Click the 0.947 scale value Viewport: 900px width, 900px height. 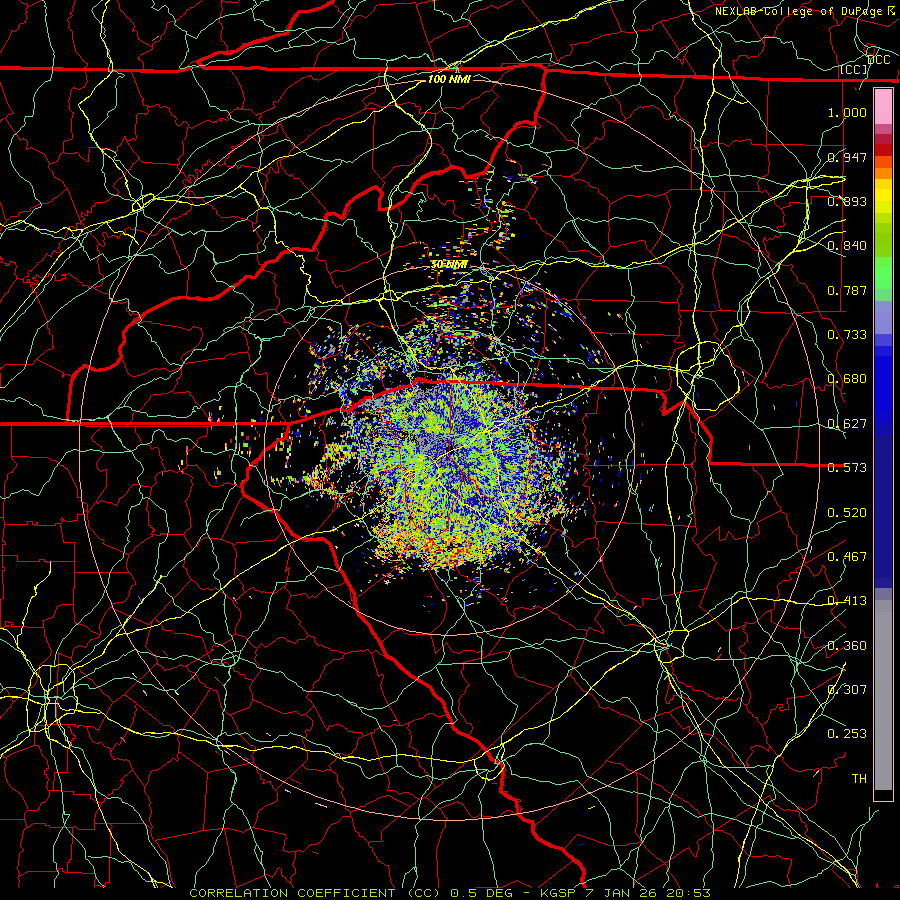click(847, 157)
